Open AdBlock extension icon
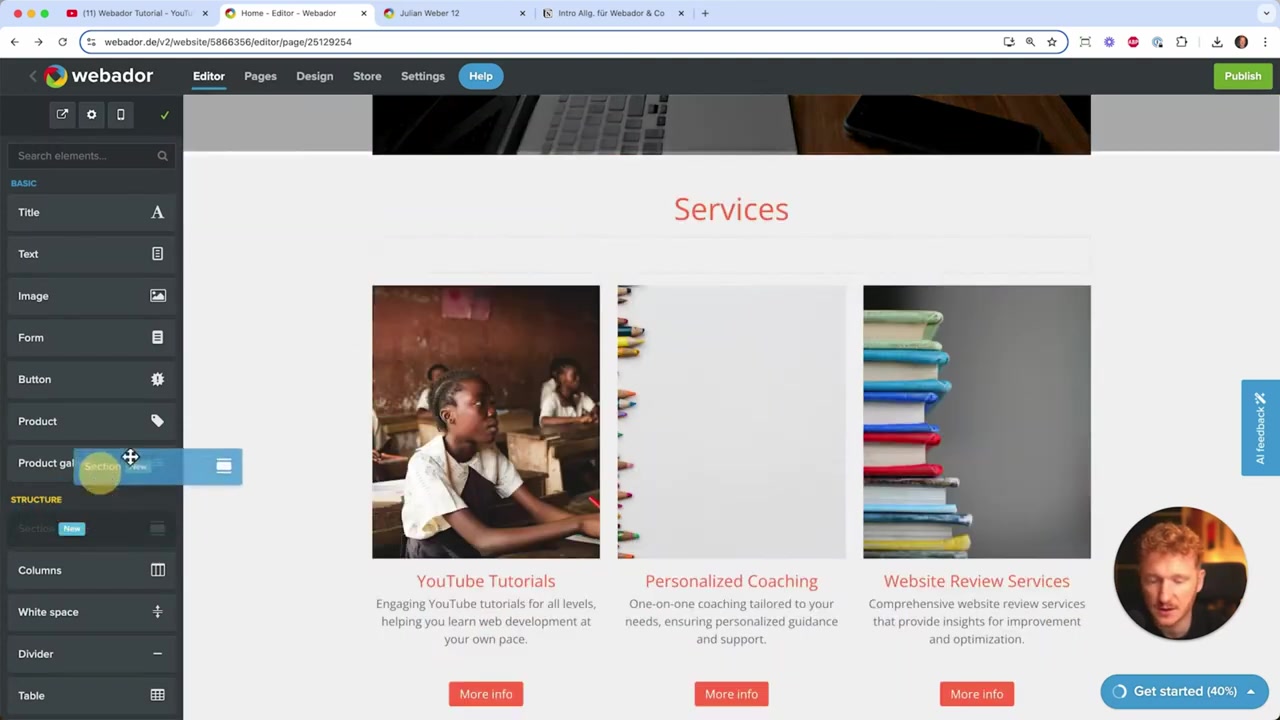 coord(1133,42)
